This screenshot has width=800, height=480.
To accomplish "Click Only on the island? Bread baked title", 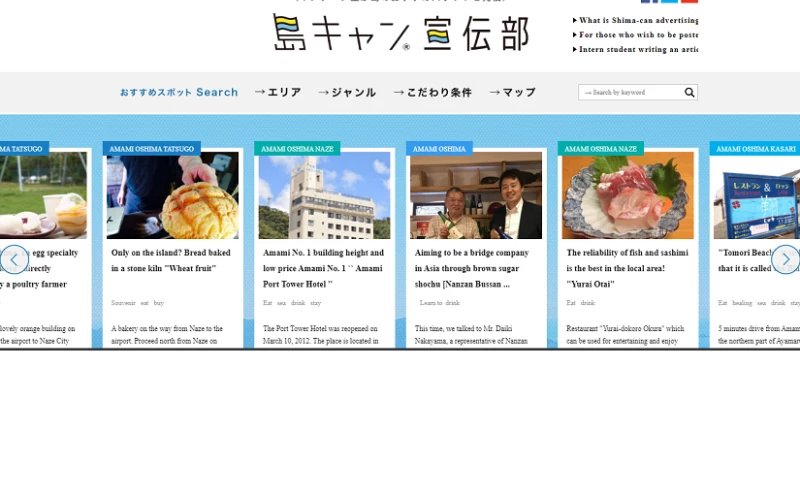I will [x=171, y=260].
